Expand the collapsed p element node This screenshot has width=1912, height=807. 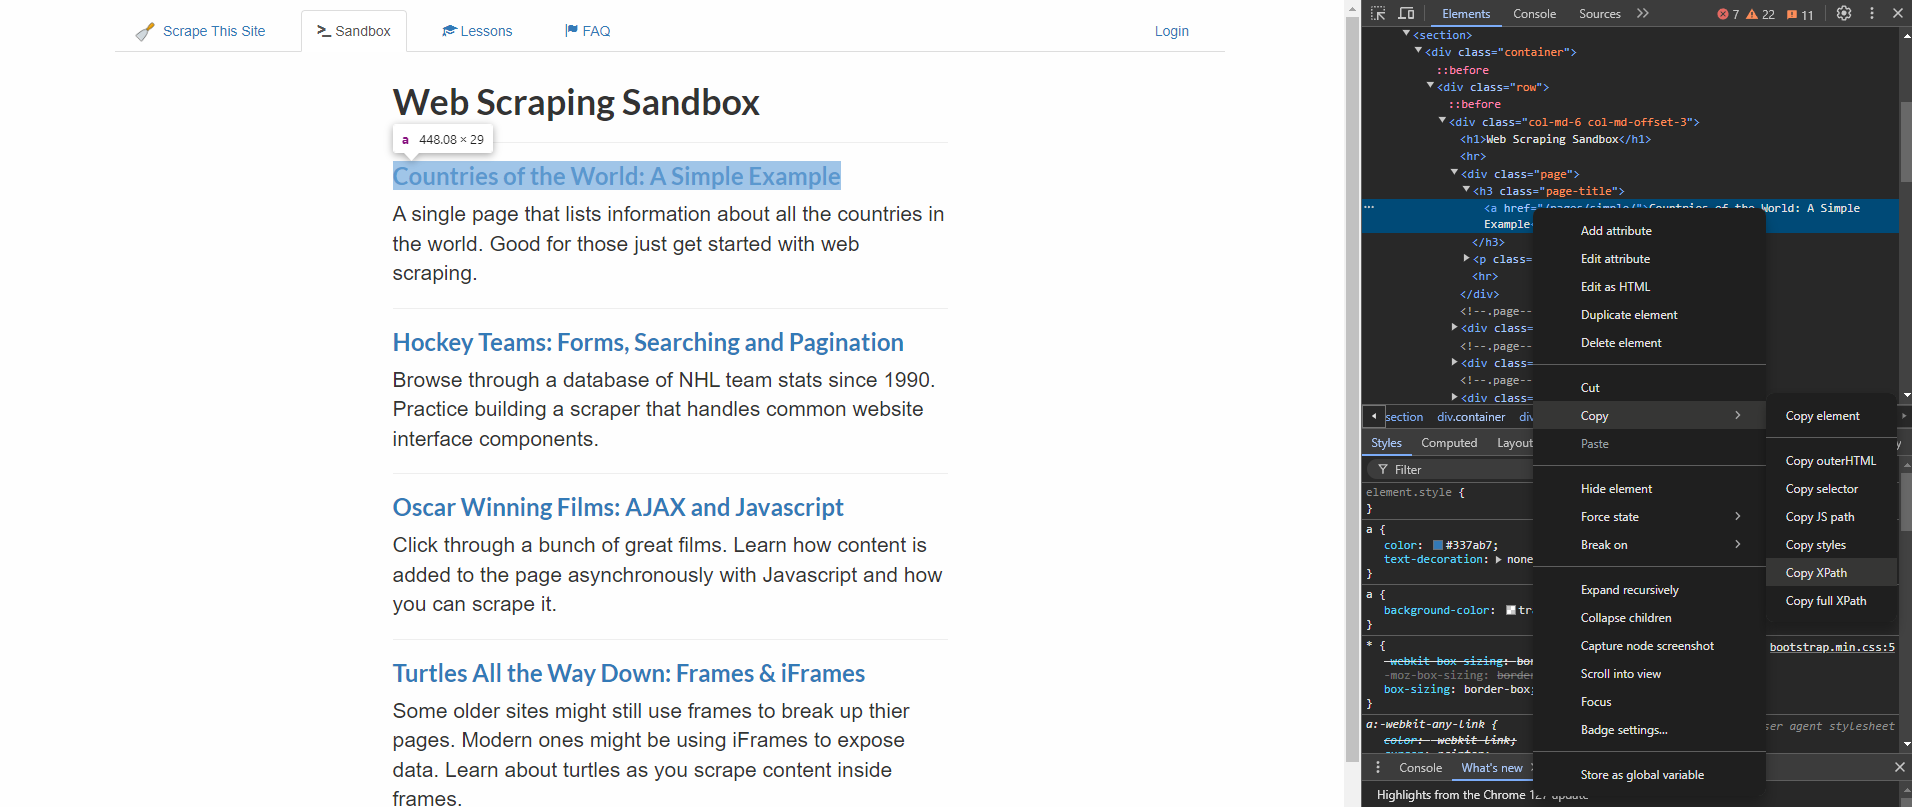click(1468, 258)
